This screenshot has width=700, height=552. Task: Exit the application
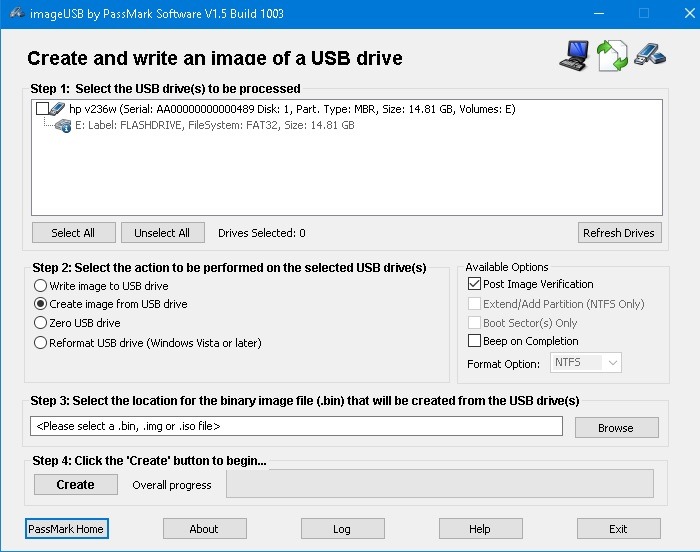(x=619, y=529)
